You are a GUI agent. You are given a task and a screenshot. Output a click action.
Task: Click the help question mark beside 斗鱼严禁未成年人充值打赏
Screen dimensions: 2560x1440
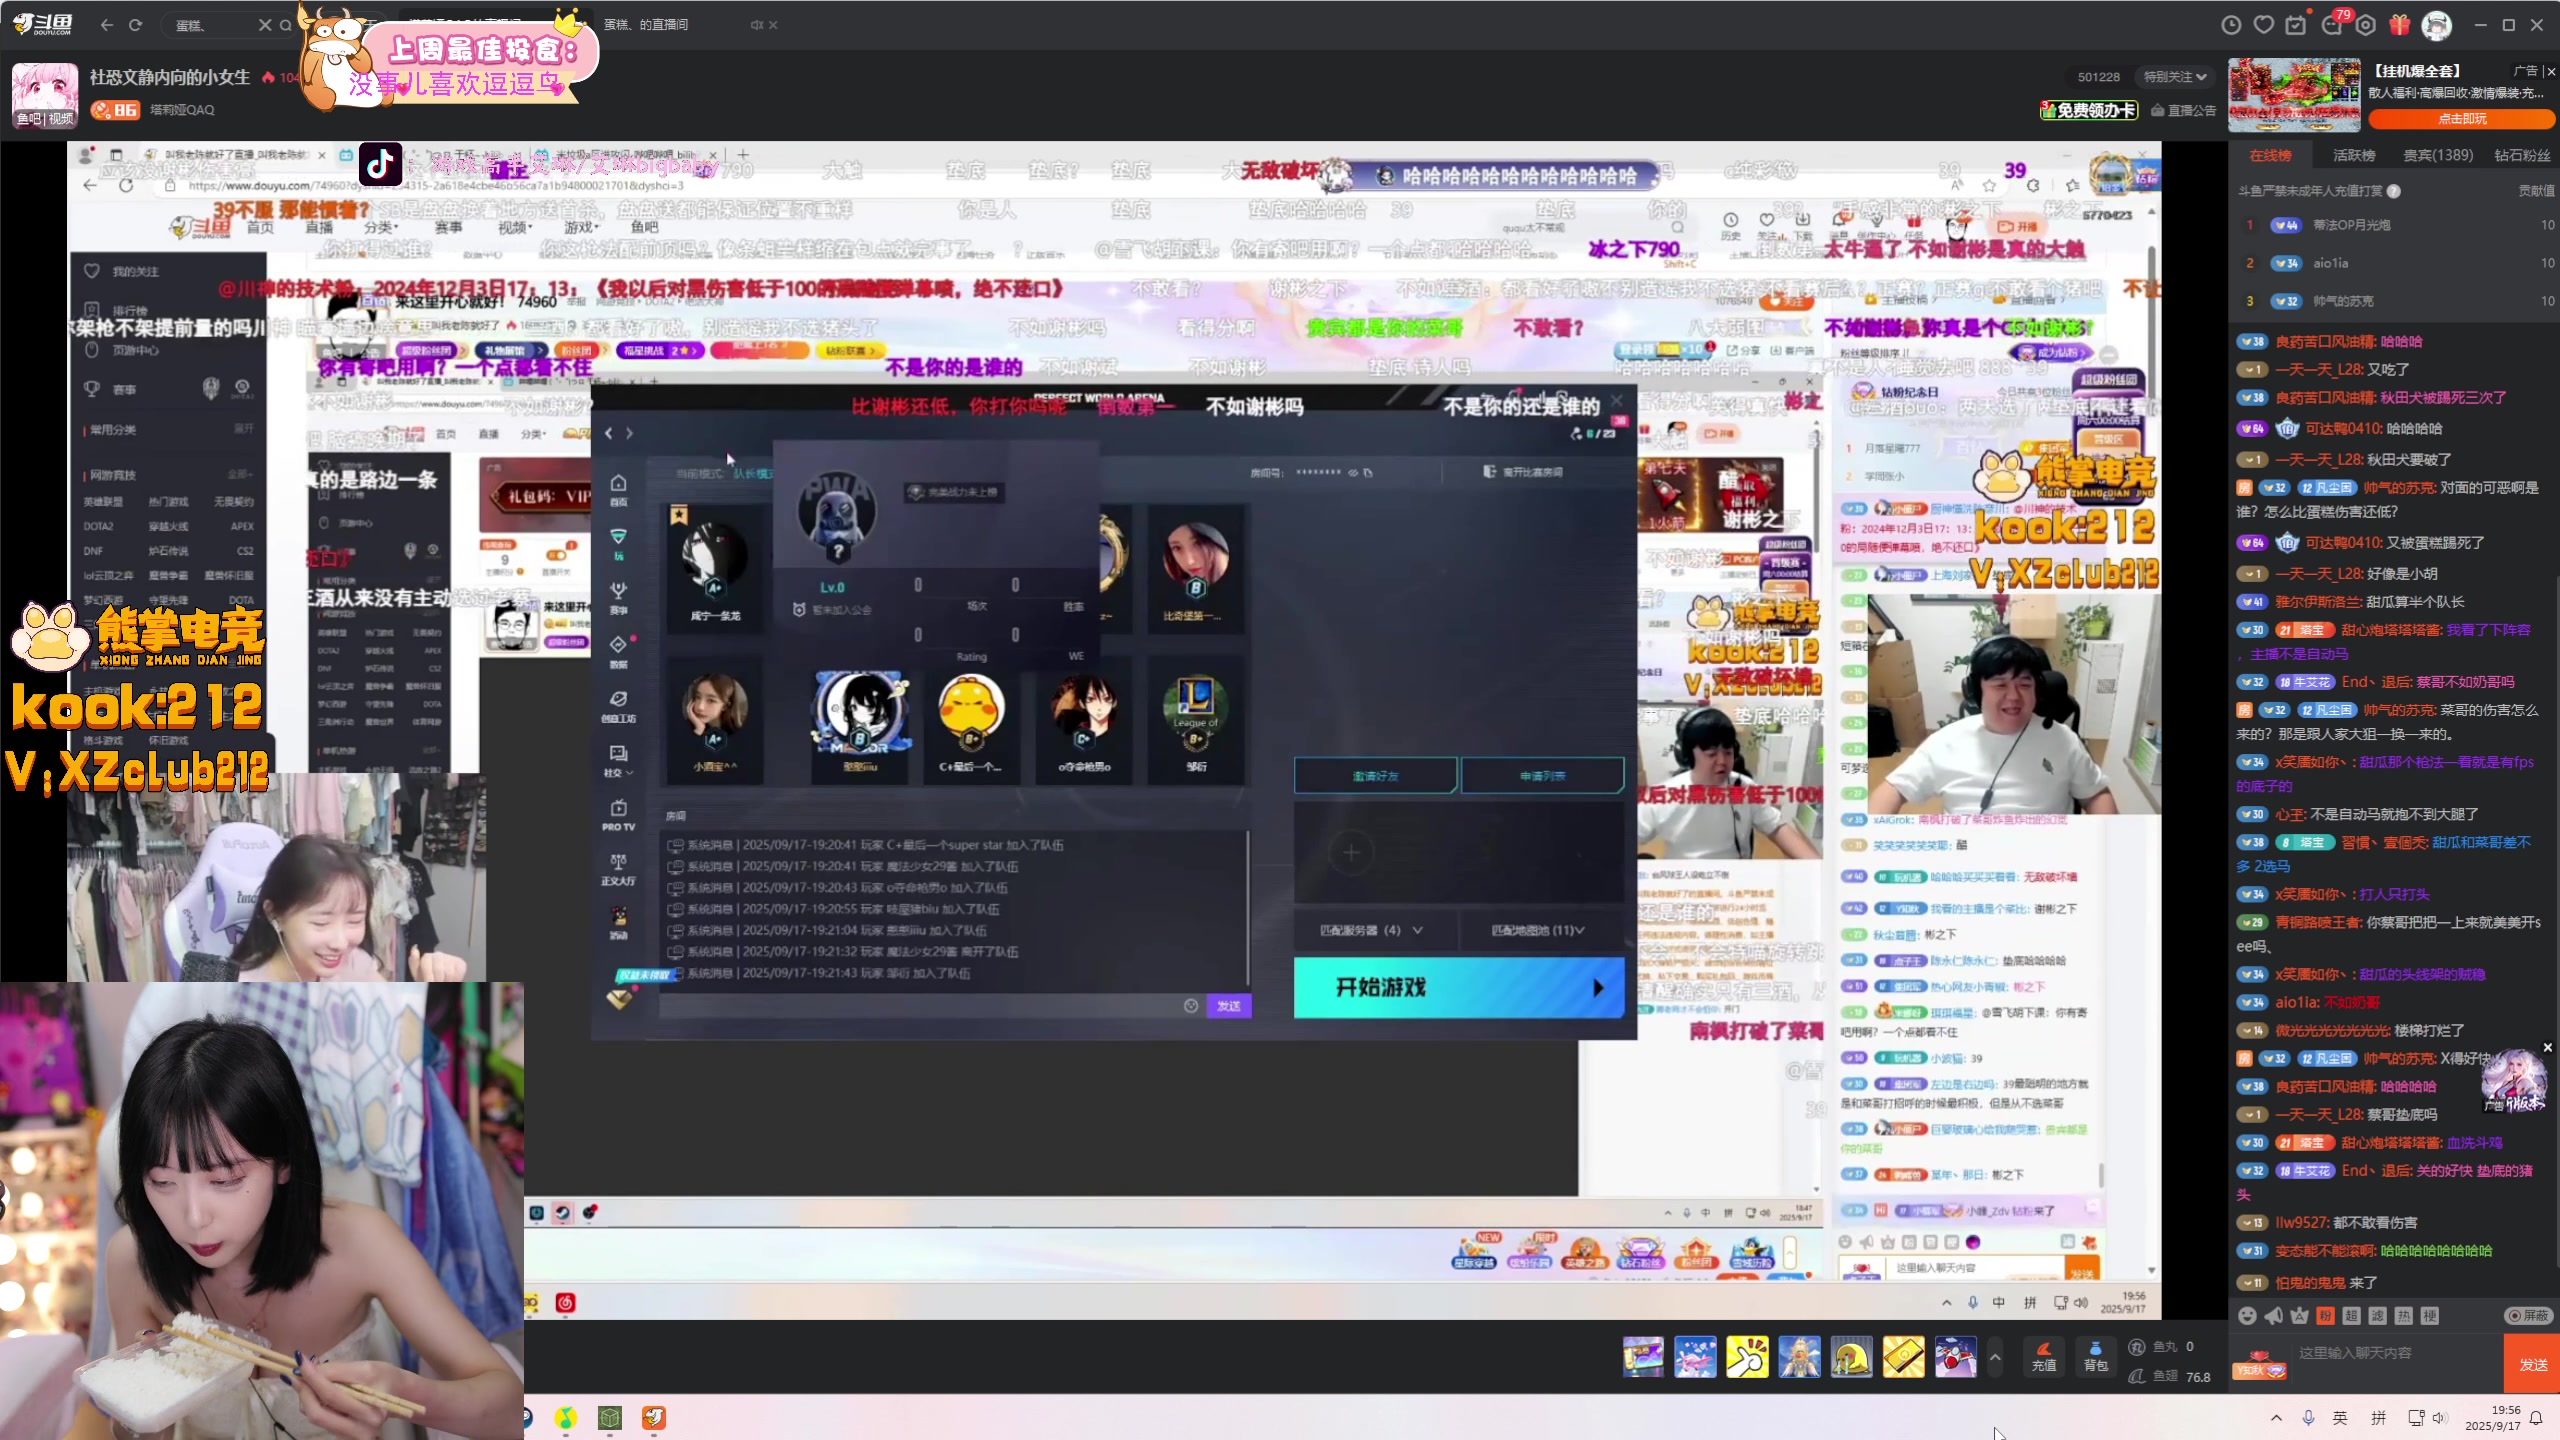click(x=2394, y=191)
